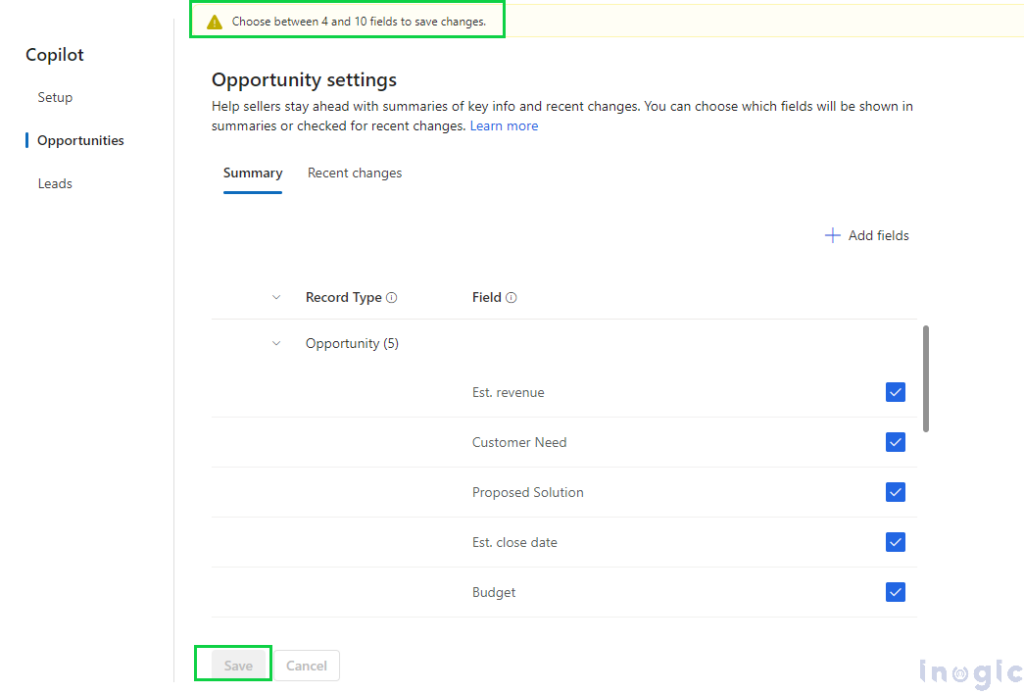Screen dimensions: 1024x693
Task: Uncheck the Customer Need checkbox
Action: [895, 442]
